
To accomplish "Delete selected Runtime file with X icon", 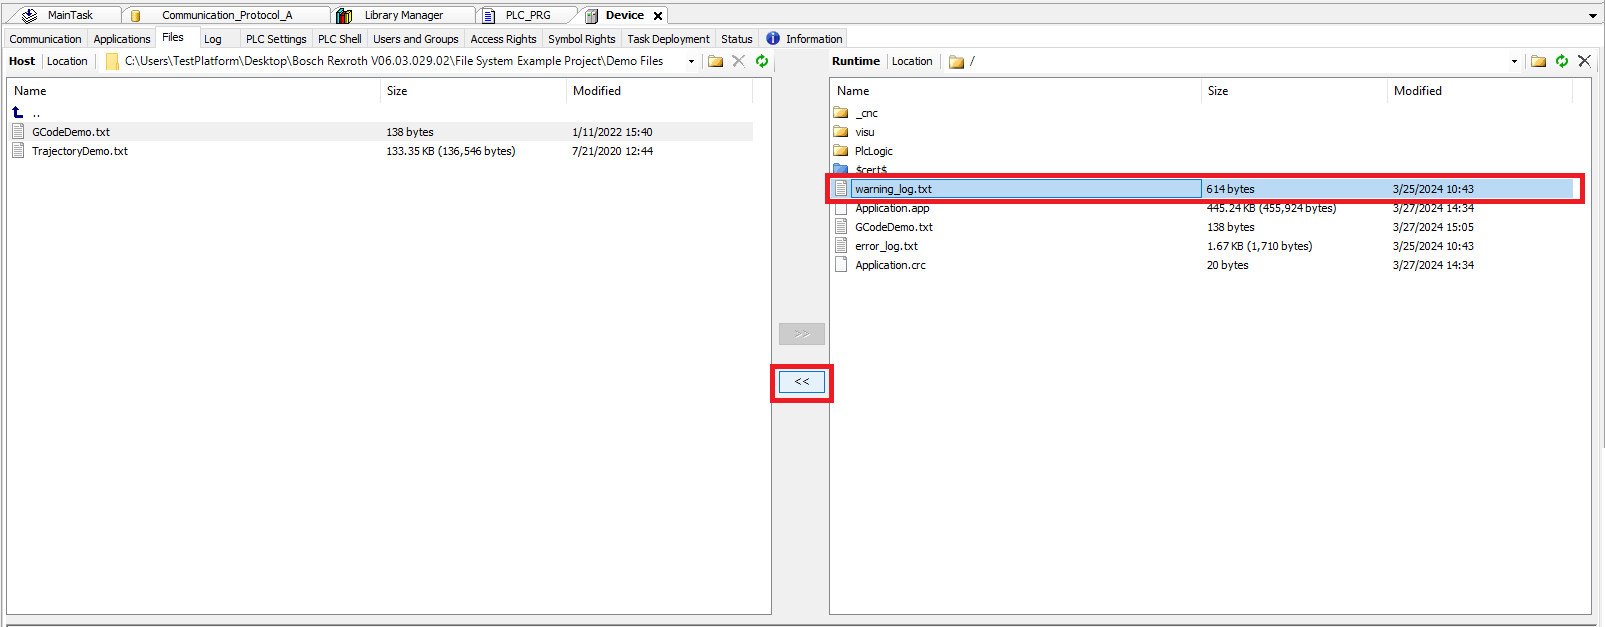I will click(1584, 61).
